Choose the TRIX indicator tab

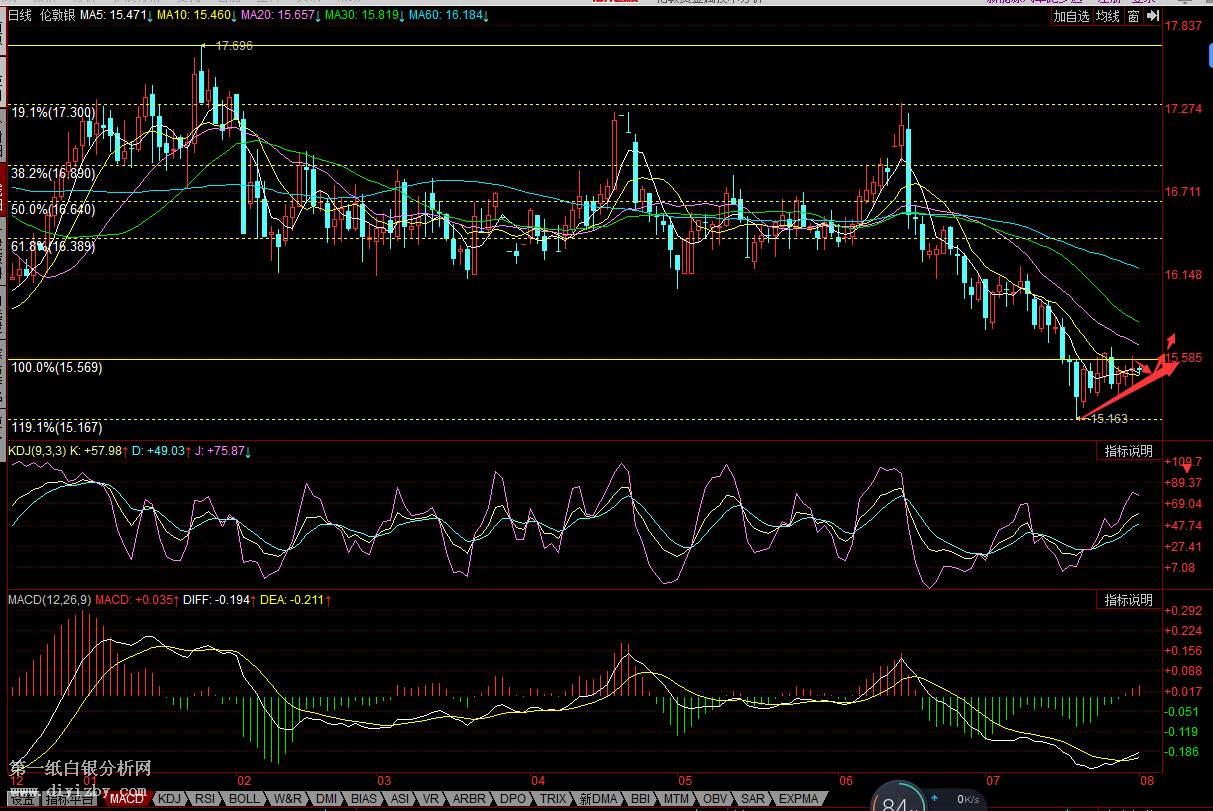coord(550,799)
